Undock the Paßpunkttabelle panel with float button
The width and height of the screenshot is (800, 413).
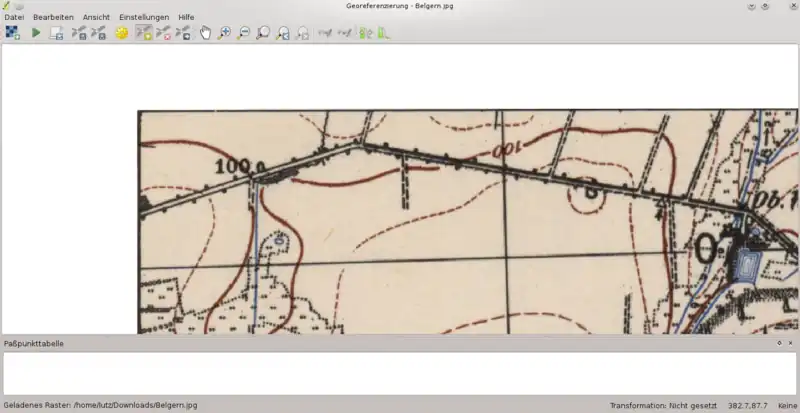pos(779,343)
